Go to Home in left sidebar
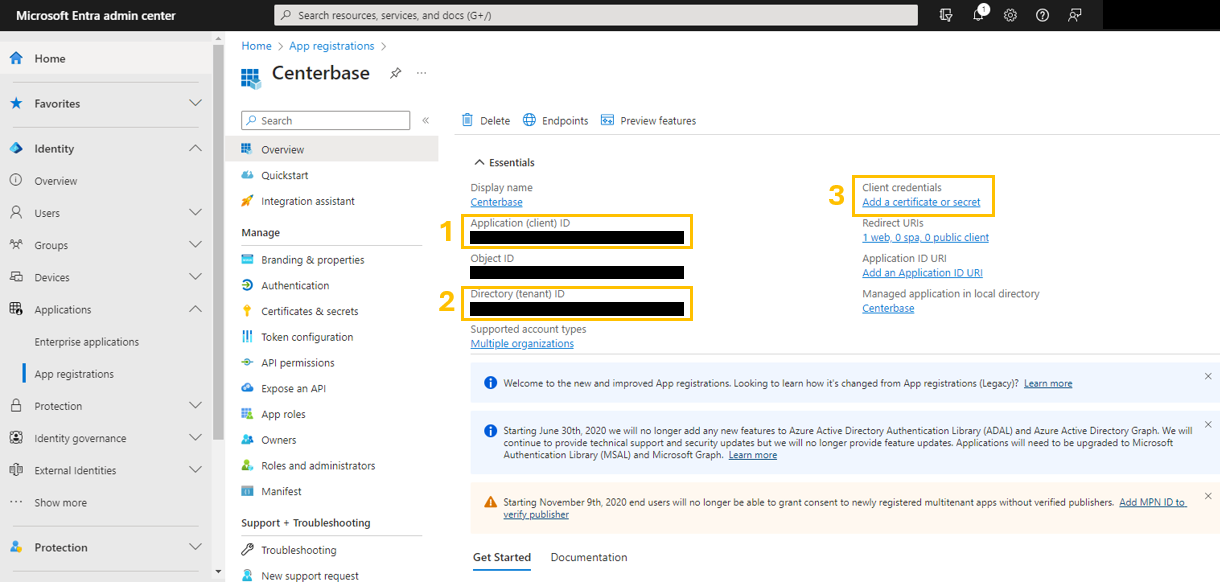Image resolution: width=1220 pixels, height=582 pixels. 105,58
